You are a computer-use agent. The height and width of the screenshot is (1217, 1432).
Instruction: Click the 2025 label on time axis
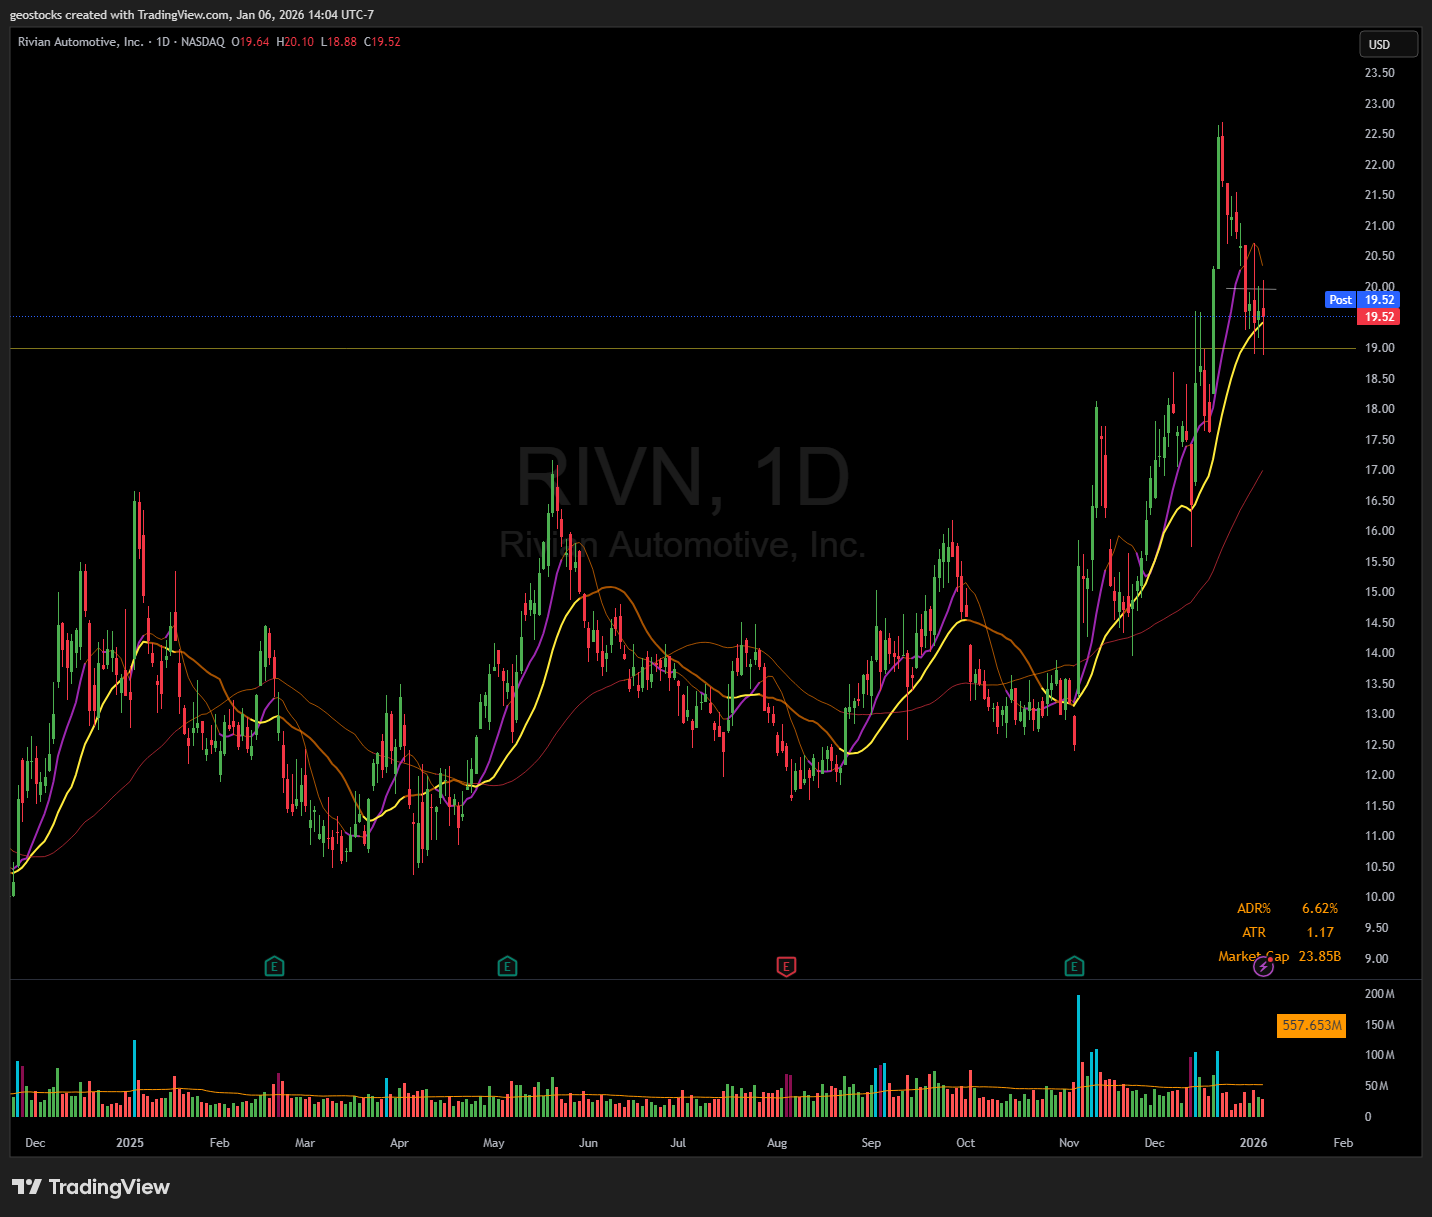[130, 1143]
